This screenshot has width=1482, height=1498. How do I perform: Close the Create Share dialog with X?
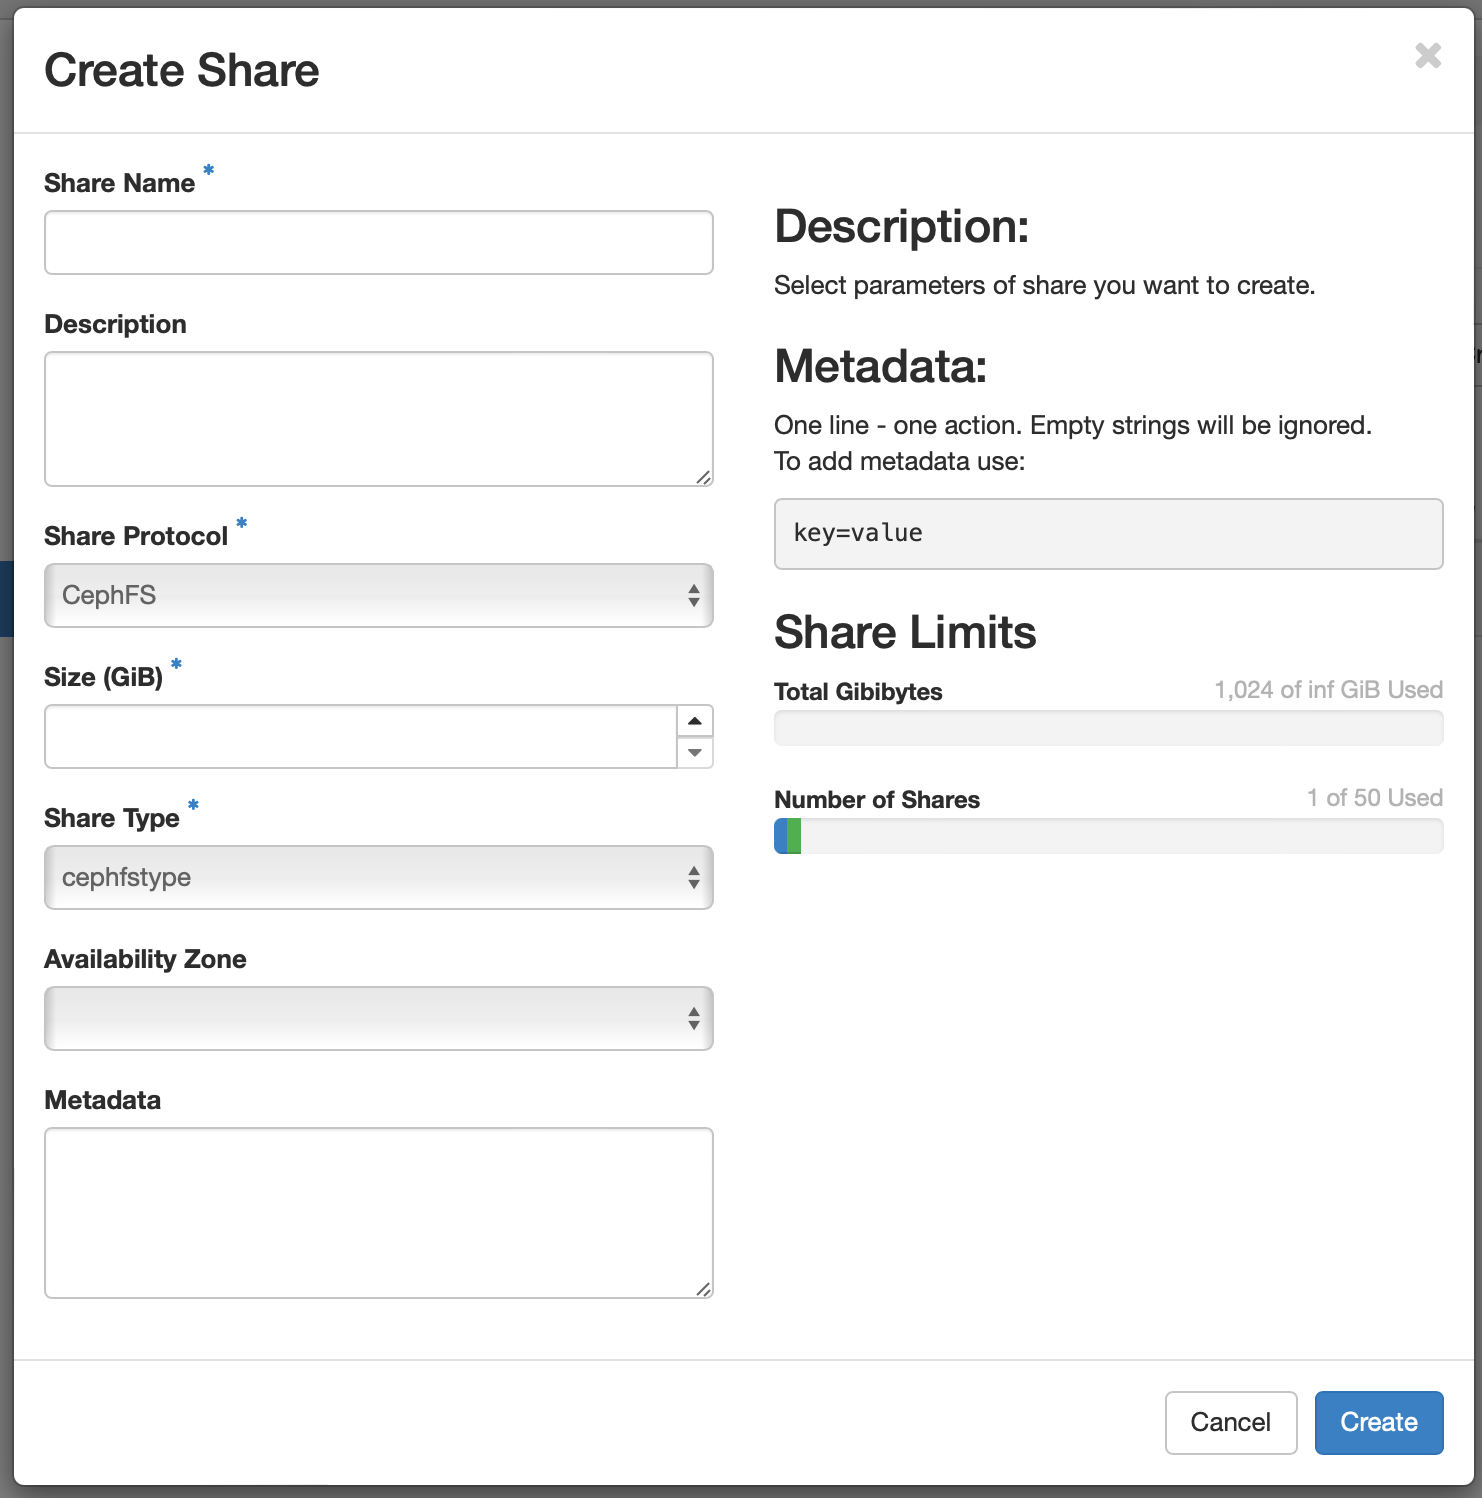click(1427, 56)
